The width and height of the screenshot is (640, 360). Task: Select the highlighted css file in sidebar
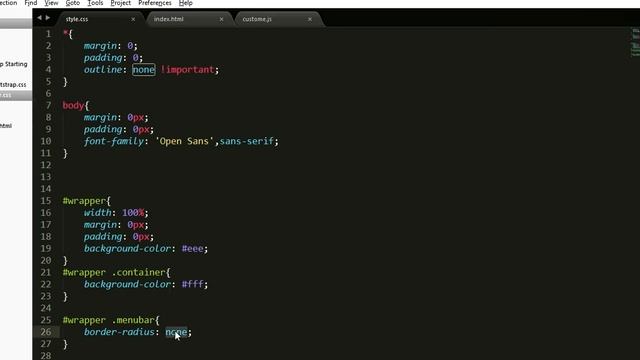coord(16,95)
